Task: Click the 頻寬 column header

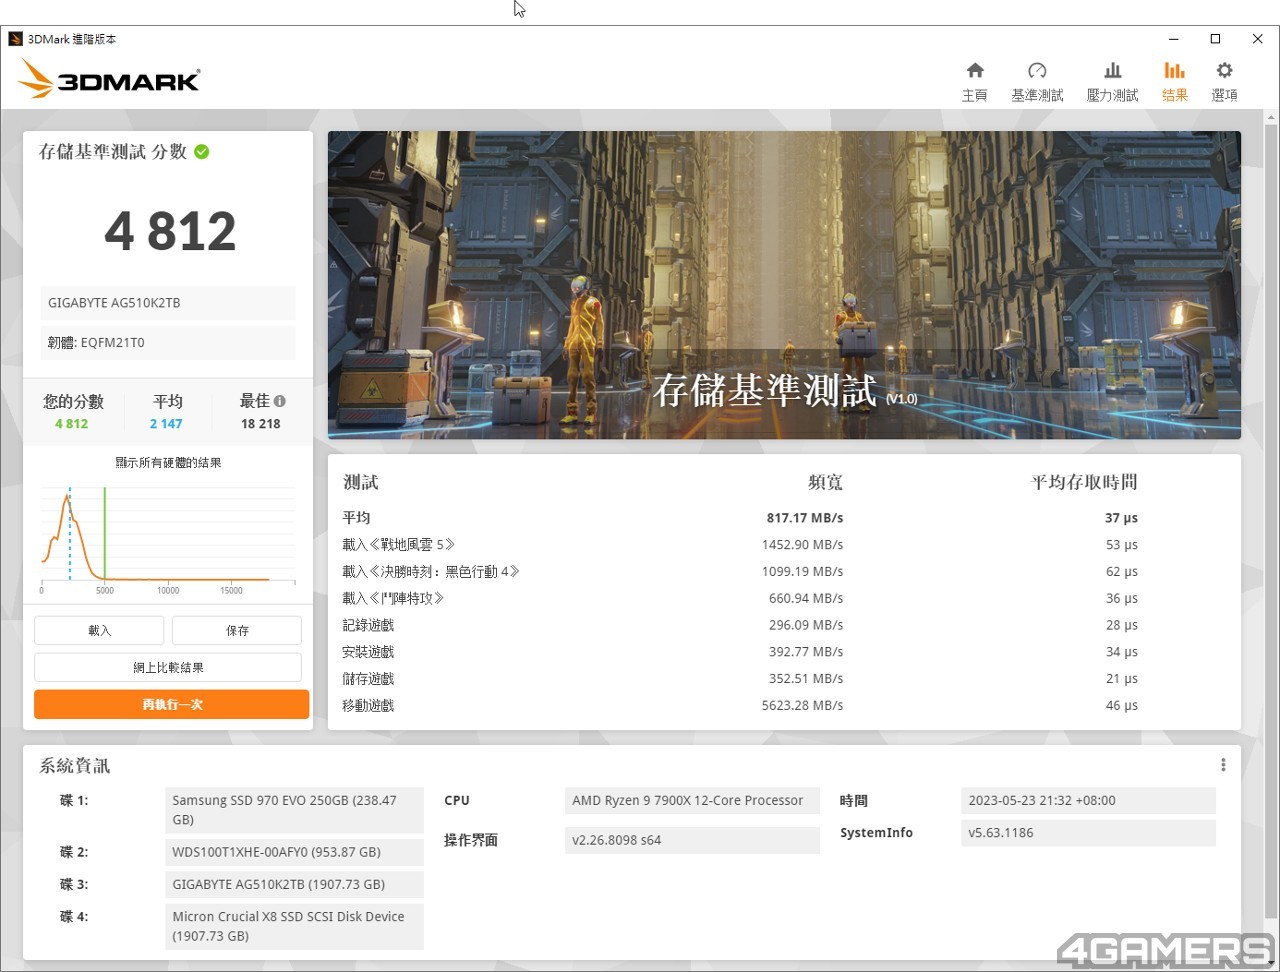Action: pyautogui.click(x=825, y=482)
